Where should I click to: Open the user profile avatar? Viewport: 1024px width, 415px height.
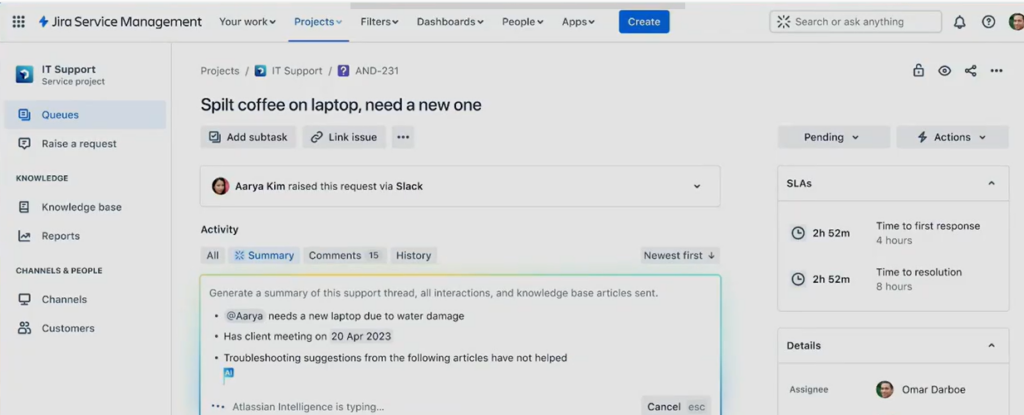pos(1016,22)
